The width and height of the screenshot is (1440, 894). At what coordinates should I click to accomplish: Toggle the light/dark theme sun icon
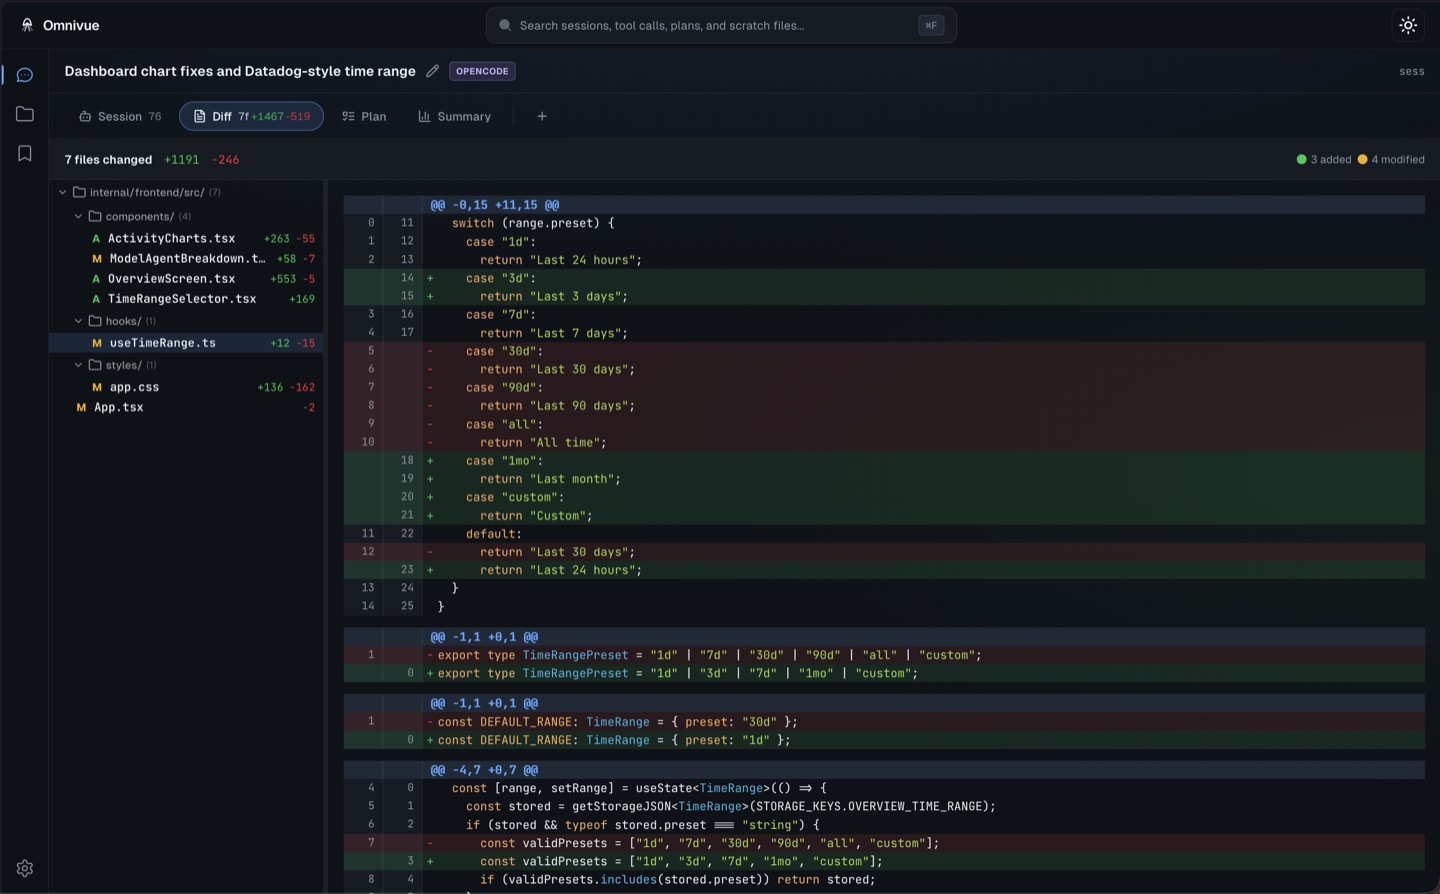[1408, 25]
